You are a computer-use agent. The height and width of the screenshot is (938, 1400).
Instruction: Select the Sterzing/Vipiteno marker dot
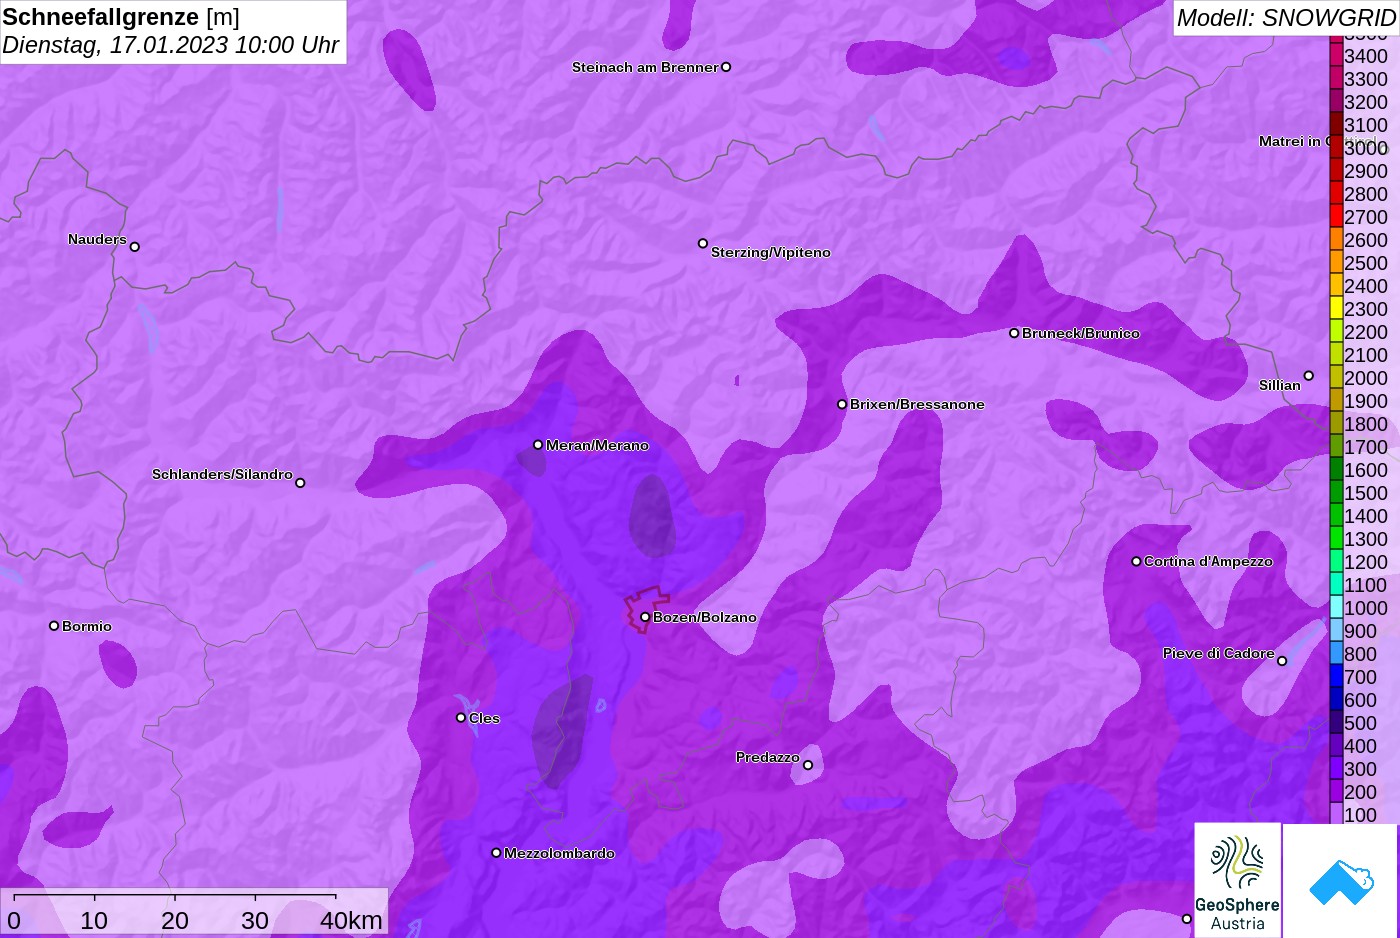pos(703,243)
